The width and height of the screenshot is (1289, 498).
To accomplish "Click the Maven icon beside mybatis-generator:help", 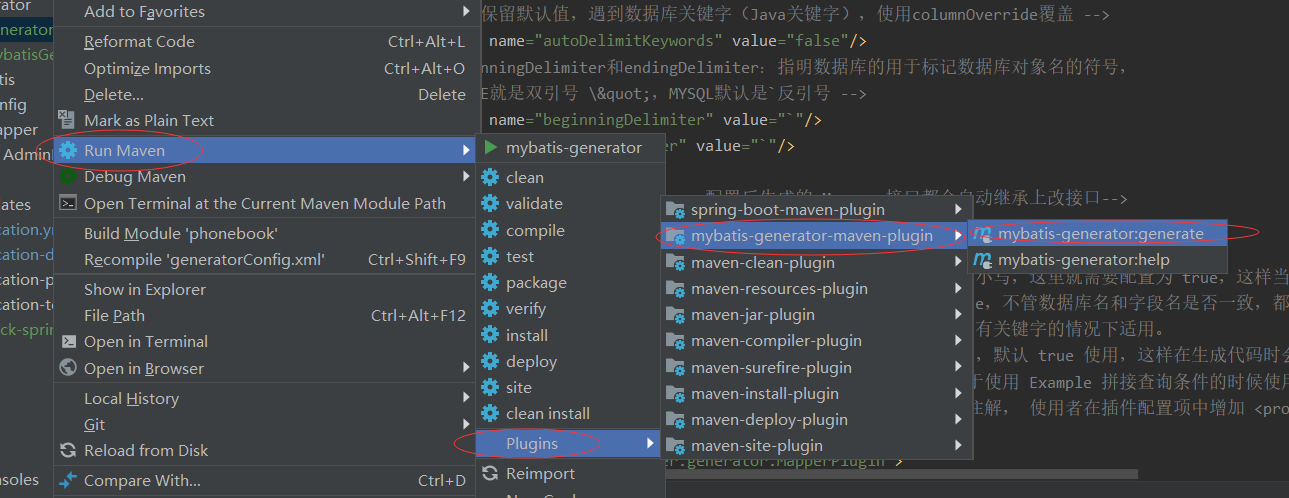I will (983, 260).
